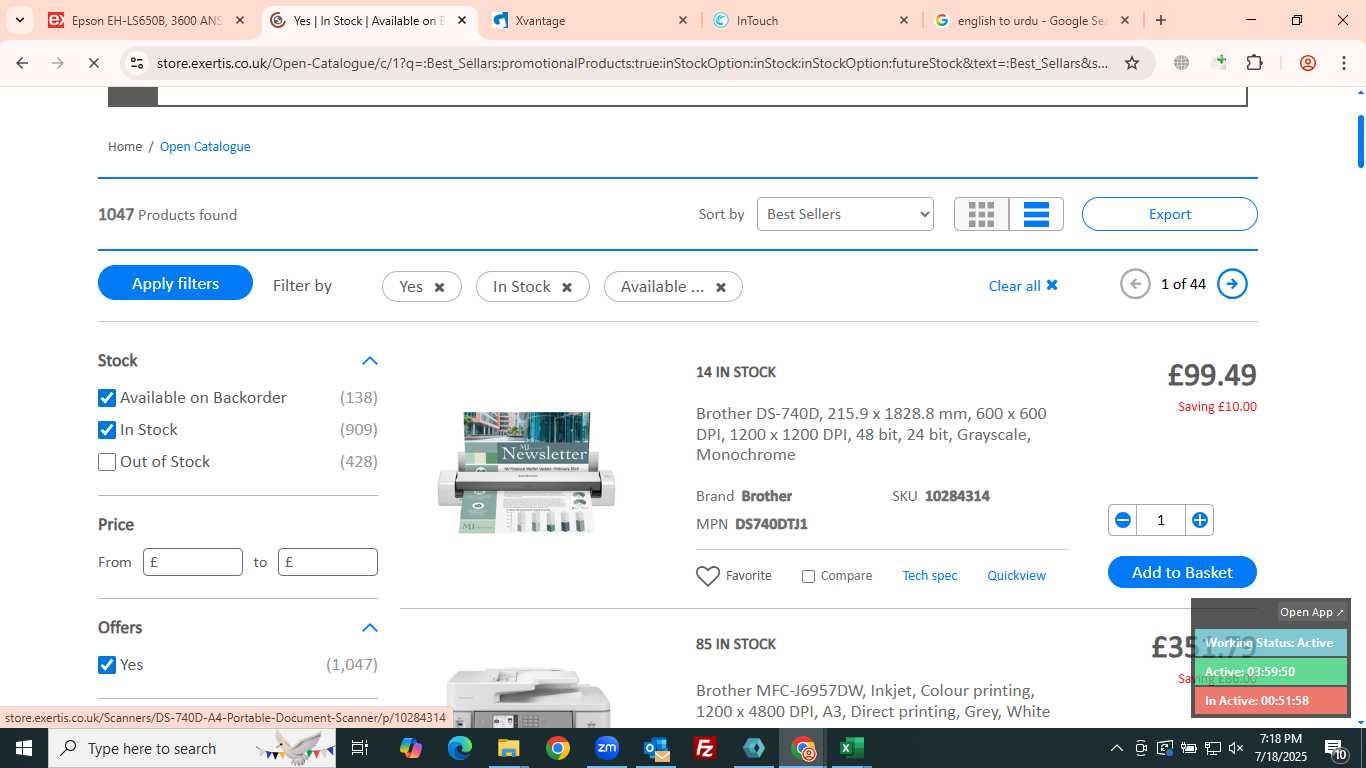Viewport: 1366px width, 768px height.
Task: Remove the 'Yes' filter chip
Action: point(439,287)
